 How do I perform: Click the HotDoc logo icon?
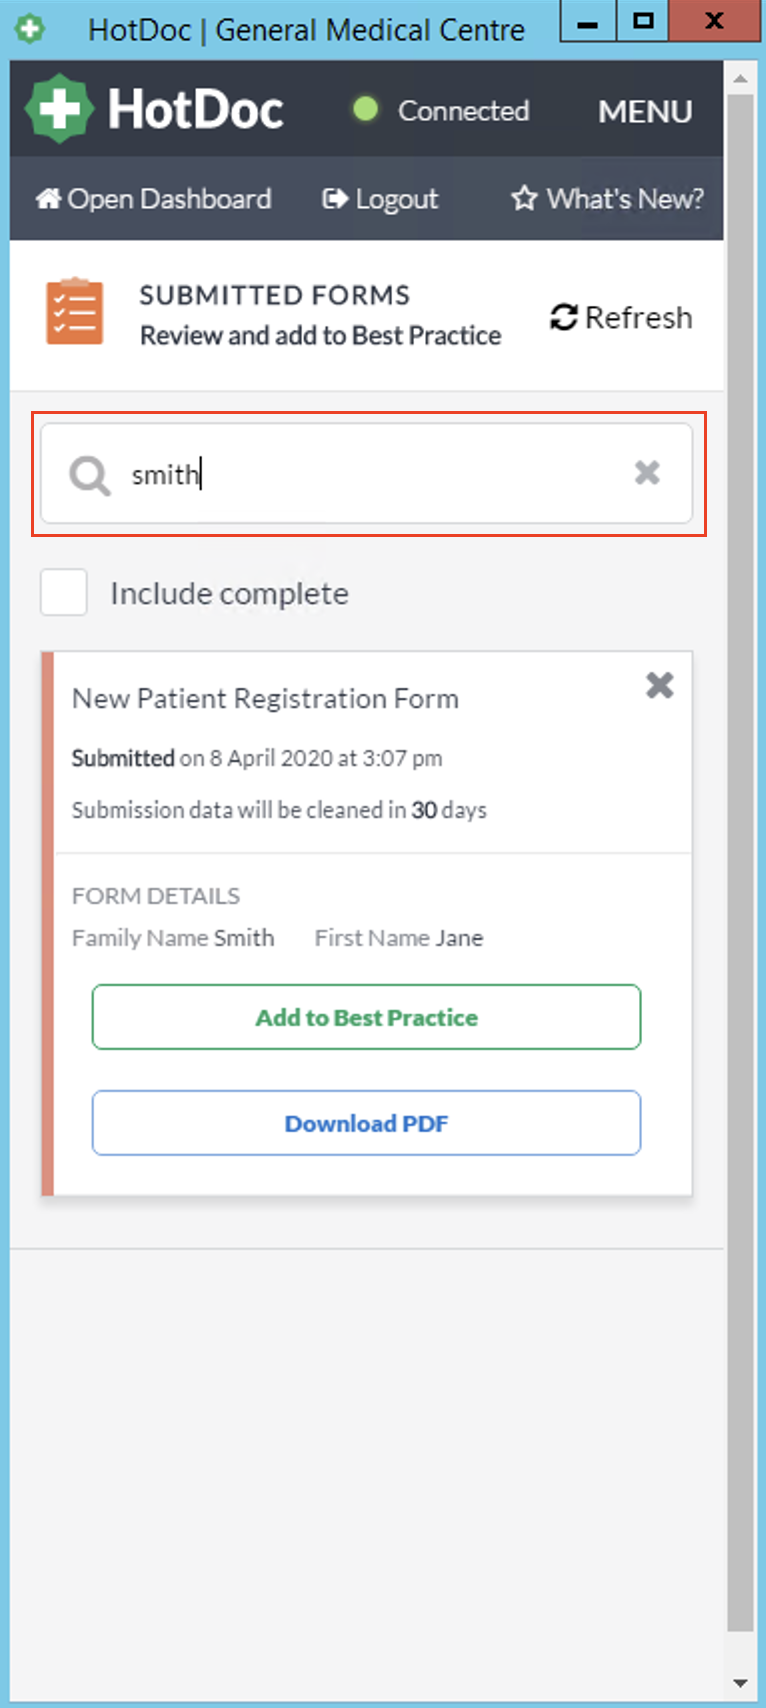59,107
